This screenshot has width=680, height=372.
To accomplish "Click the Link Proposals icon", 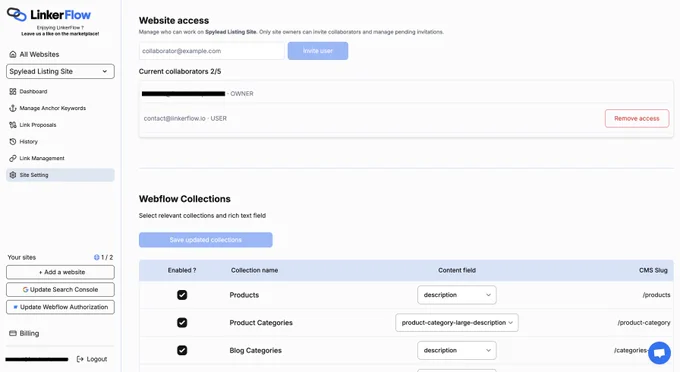I will click(13, 125).
